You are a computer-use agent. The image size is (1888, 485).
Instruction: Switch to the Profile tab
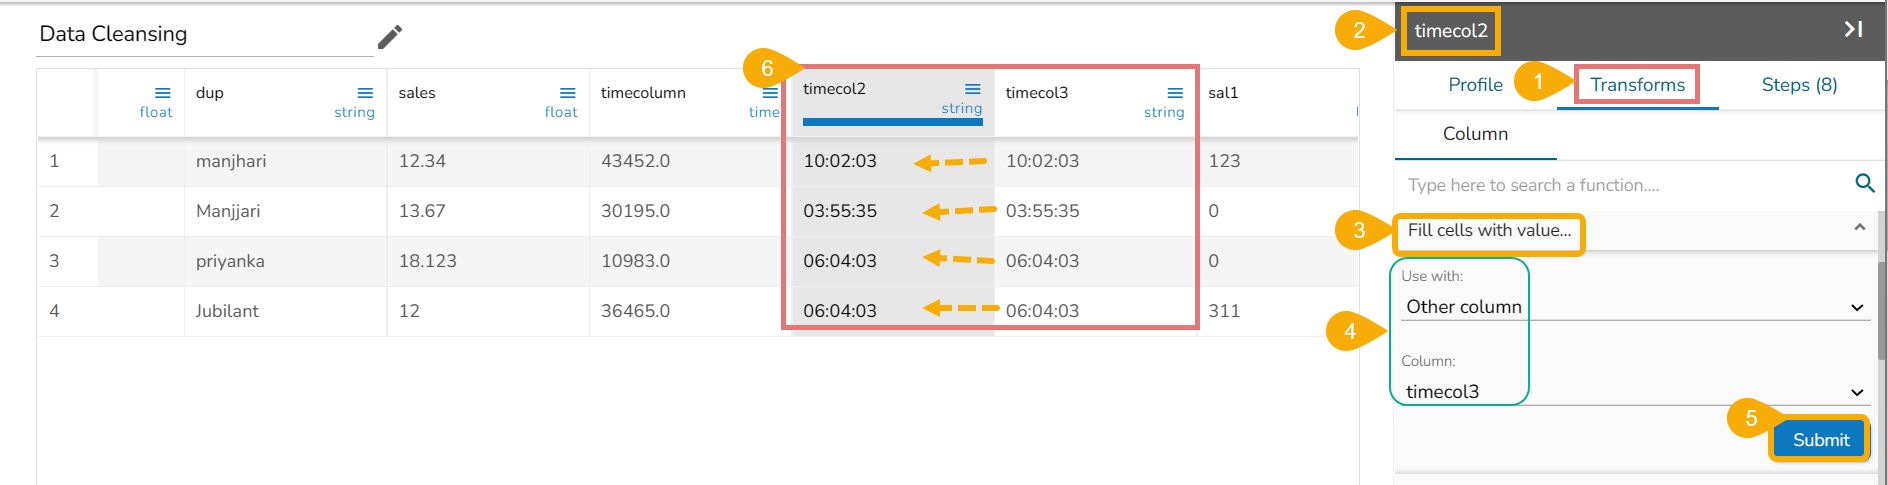pyautogui.click(x=1475, y=85)
